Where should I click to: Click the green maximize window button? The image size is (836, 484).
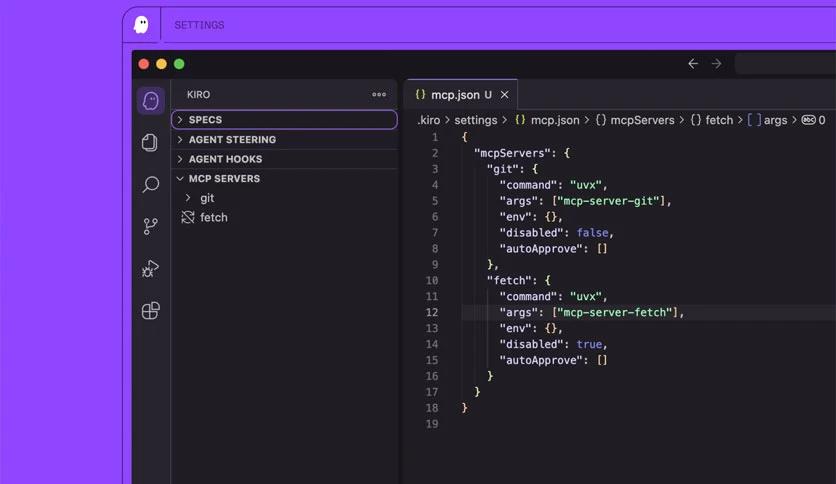(x=180, y=64)
